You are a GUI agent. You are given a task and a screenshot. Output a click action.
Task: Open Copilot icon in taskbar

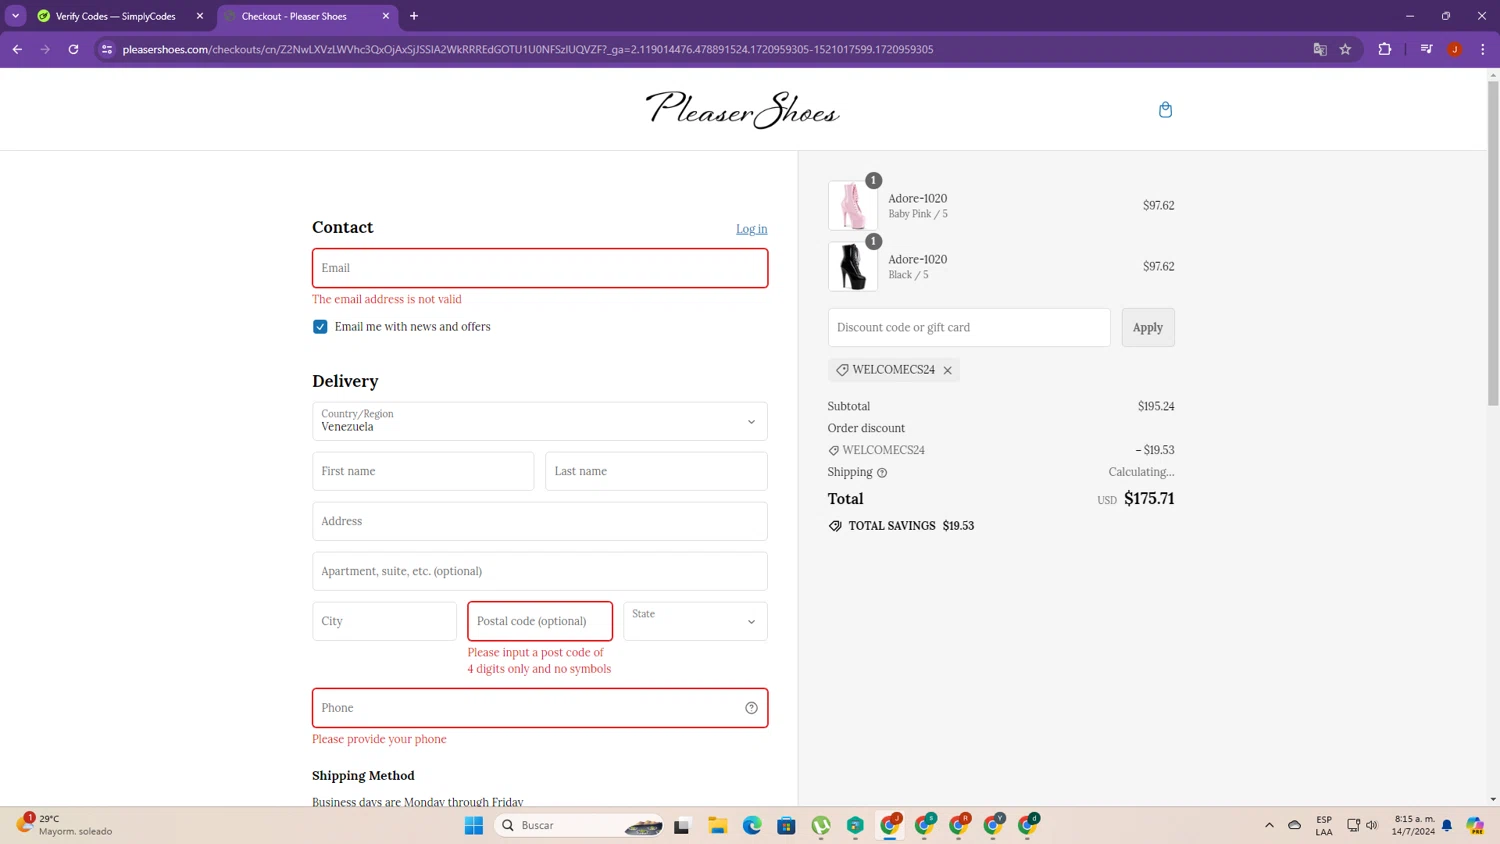1475,825
